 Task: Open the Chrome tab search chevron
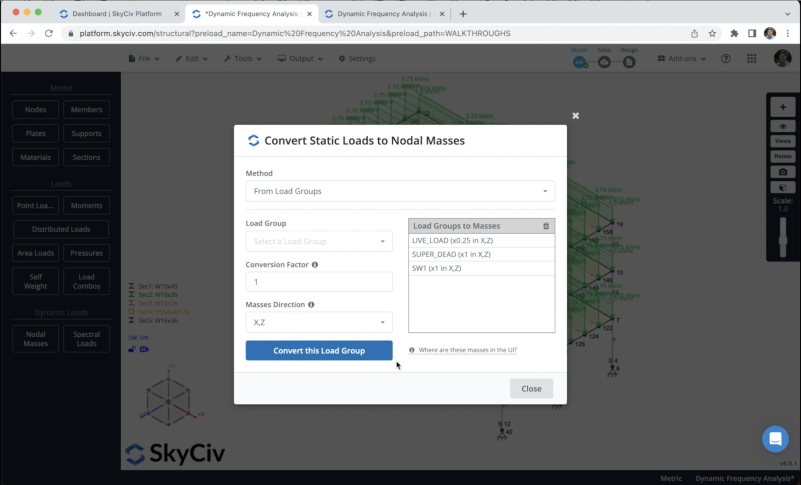[x=787, y=14]
